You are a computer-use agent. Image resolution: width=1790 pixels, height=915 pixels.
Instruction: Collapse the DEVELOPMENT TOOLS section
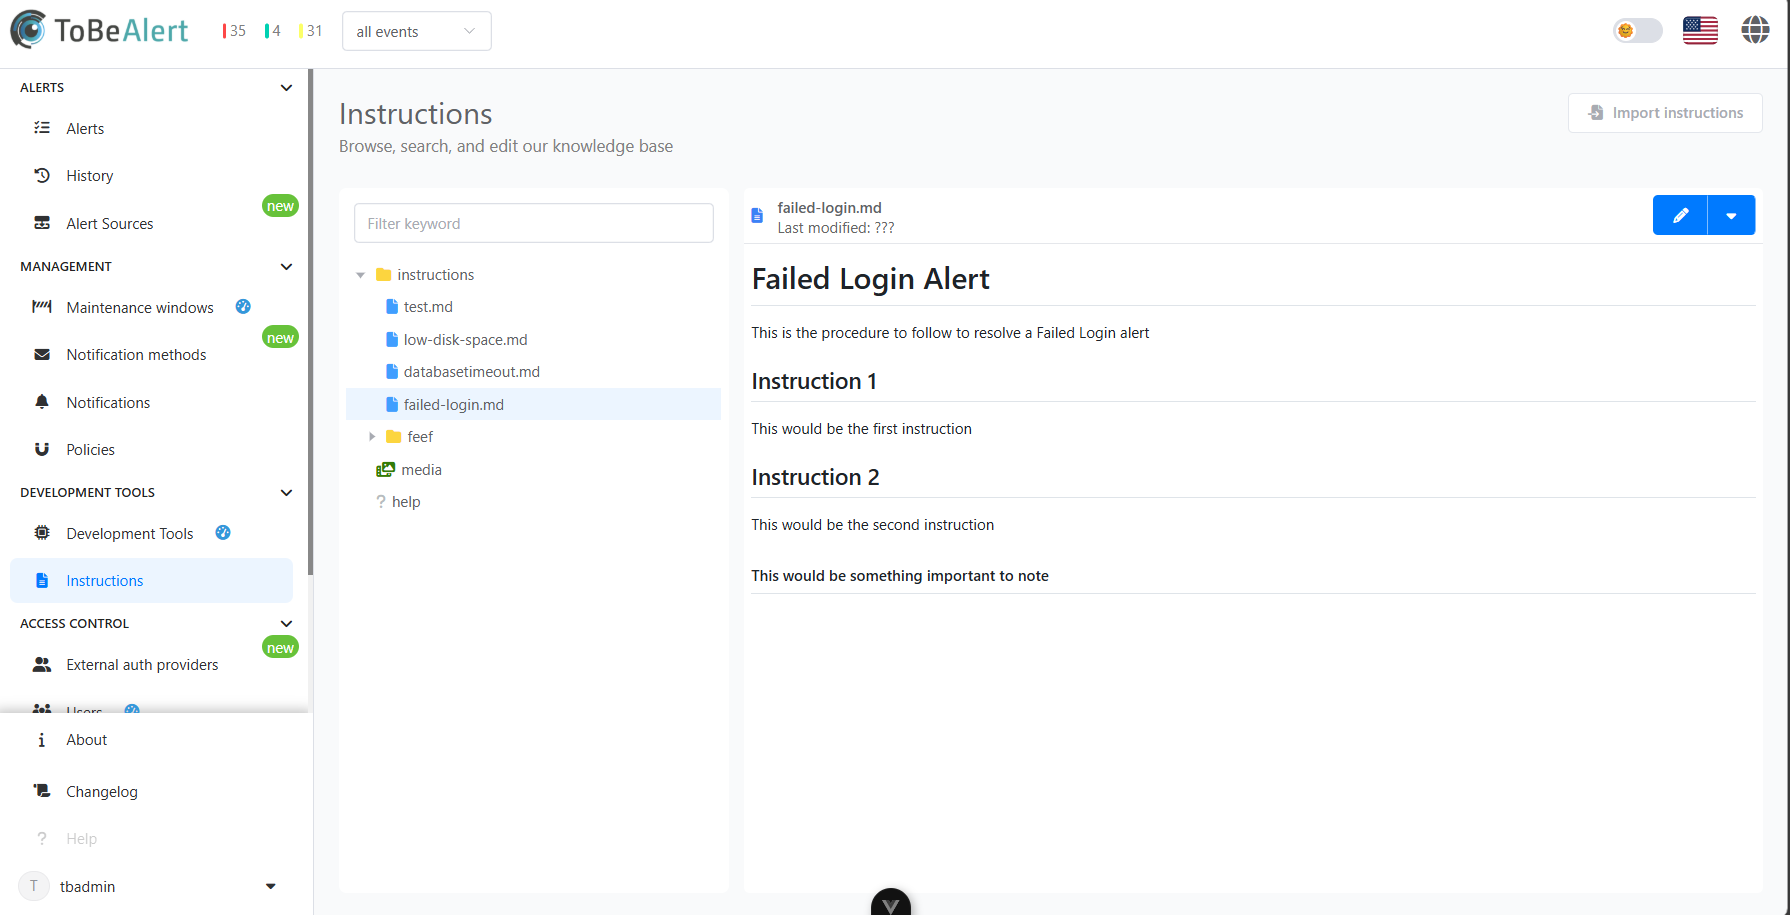[x=286, y=493]
